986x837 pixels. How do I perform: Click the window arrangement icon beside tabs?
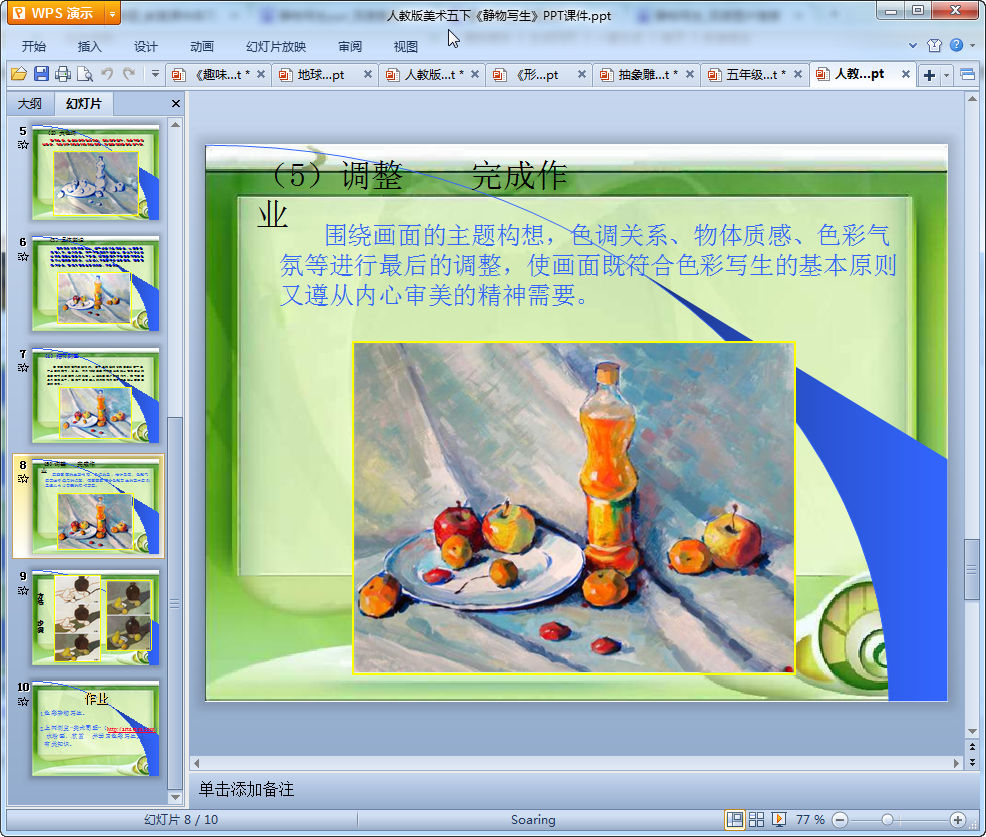[968, 75]
